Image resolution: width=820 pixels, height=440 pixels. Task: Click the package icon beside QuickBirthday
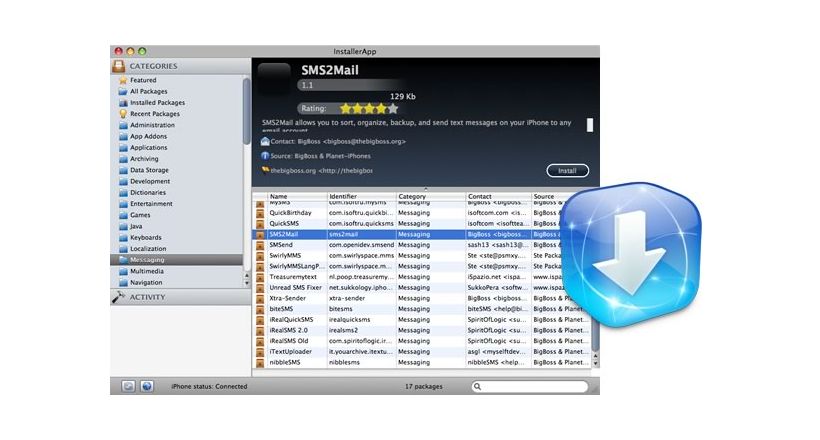(x=260, y=213)
